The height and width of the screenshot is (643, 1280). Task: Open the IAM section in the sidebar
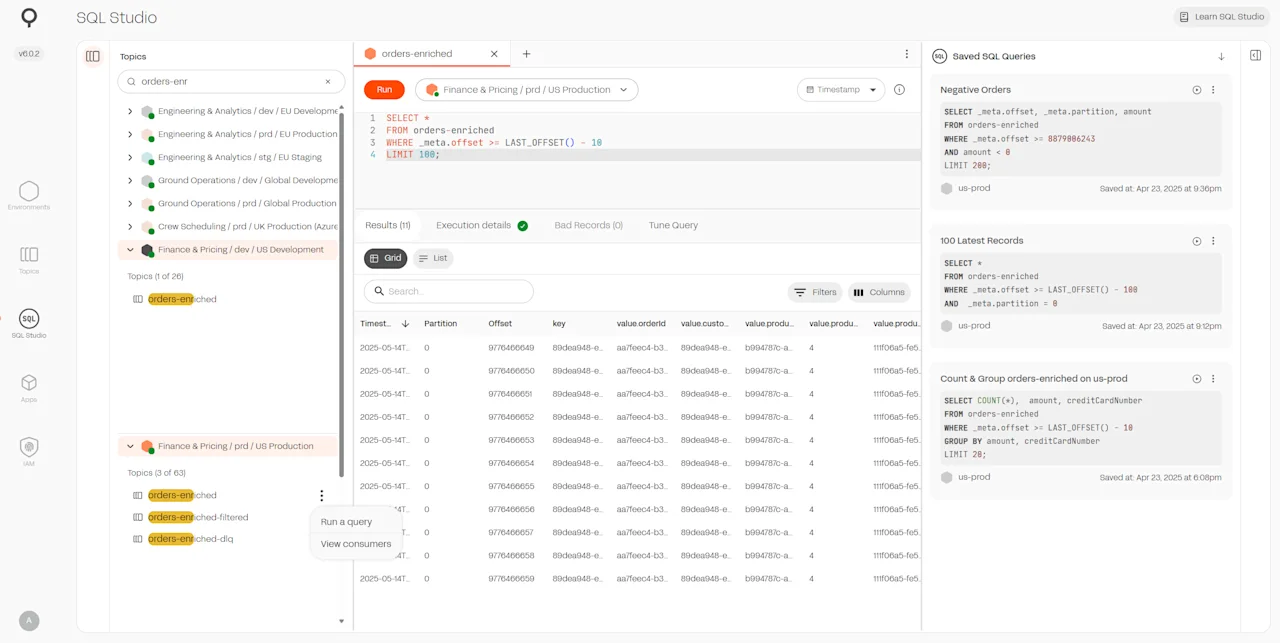pos(29,450)
